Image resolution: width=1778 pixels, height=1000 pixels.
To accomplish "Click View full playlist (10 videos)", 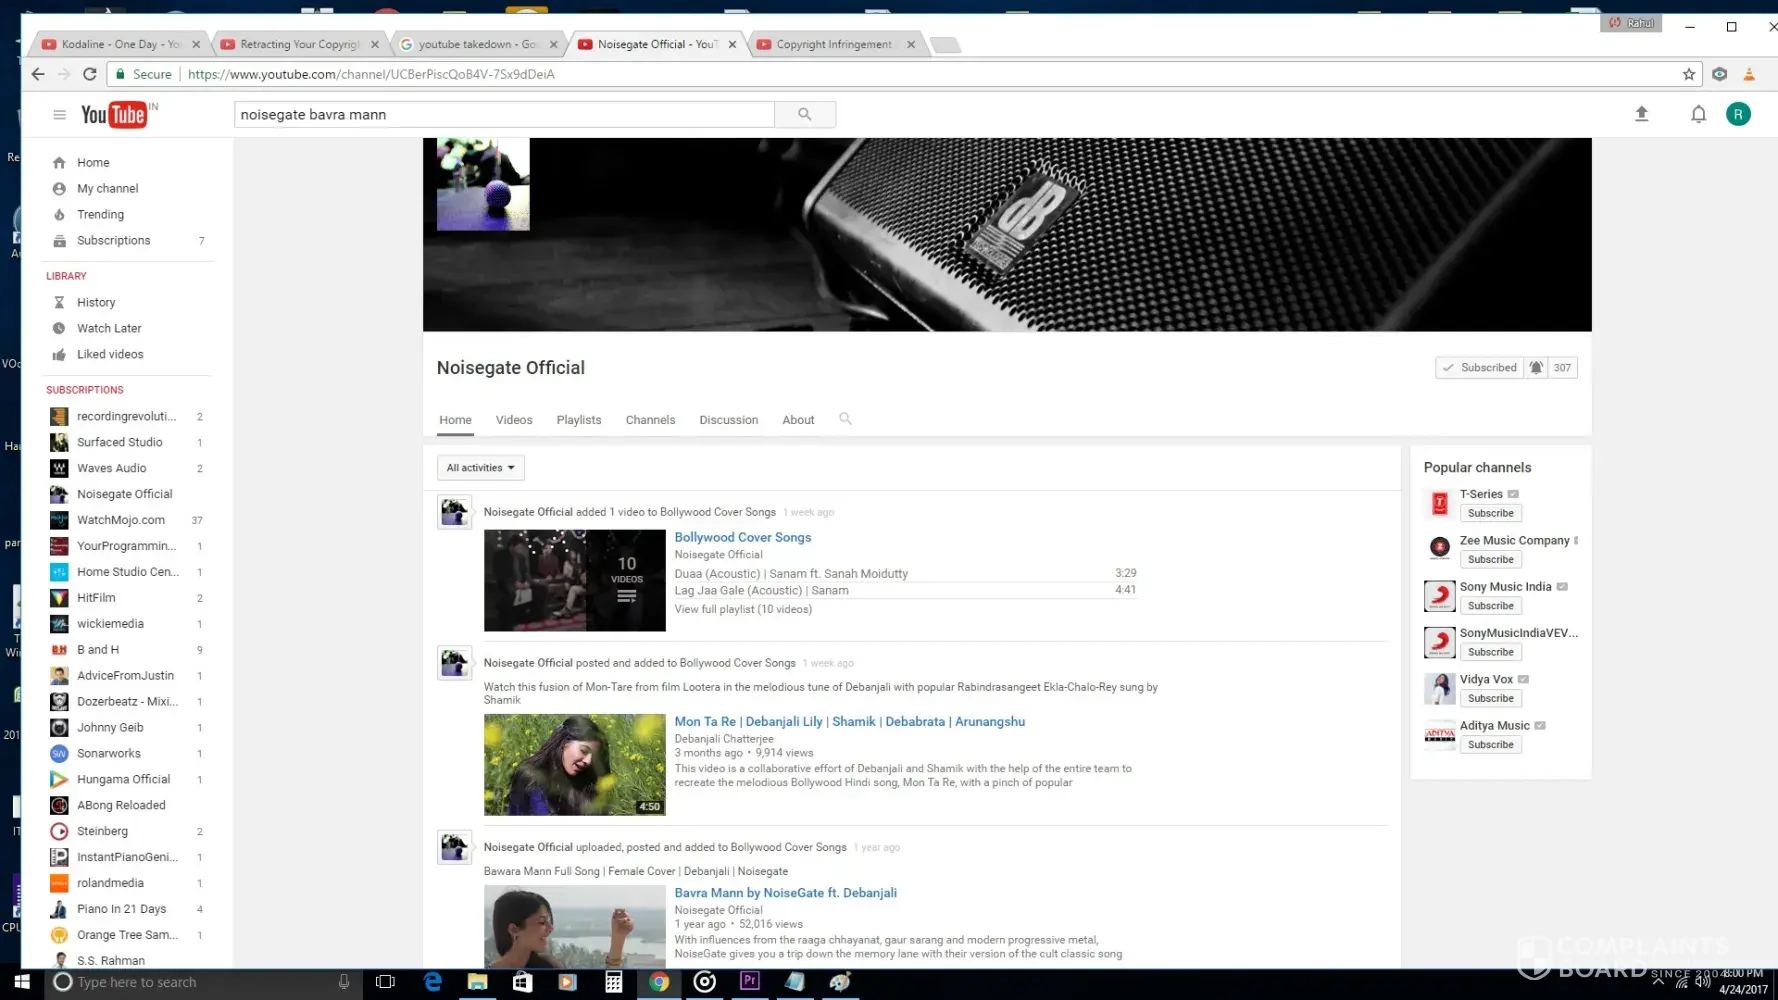I will 742,609.
